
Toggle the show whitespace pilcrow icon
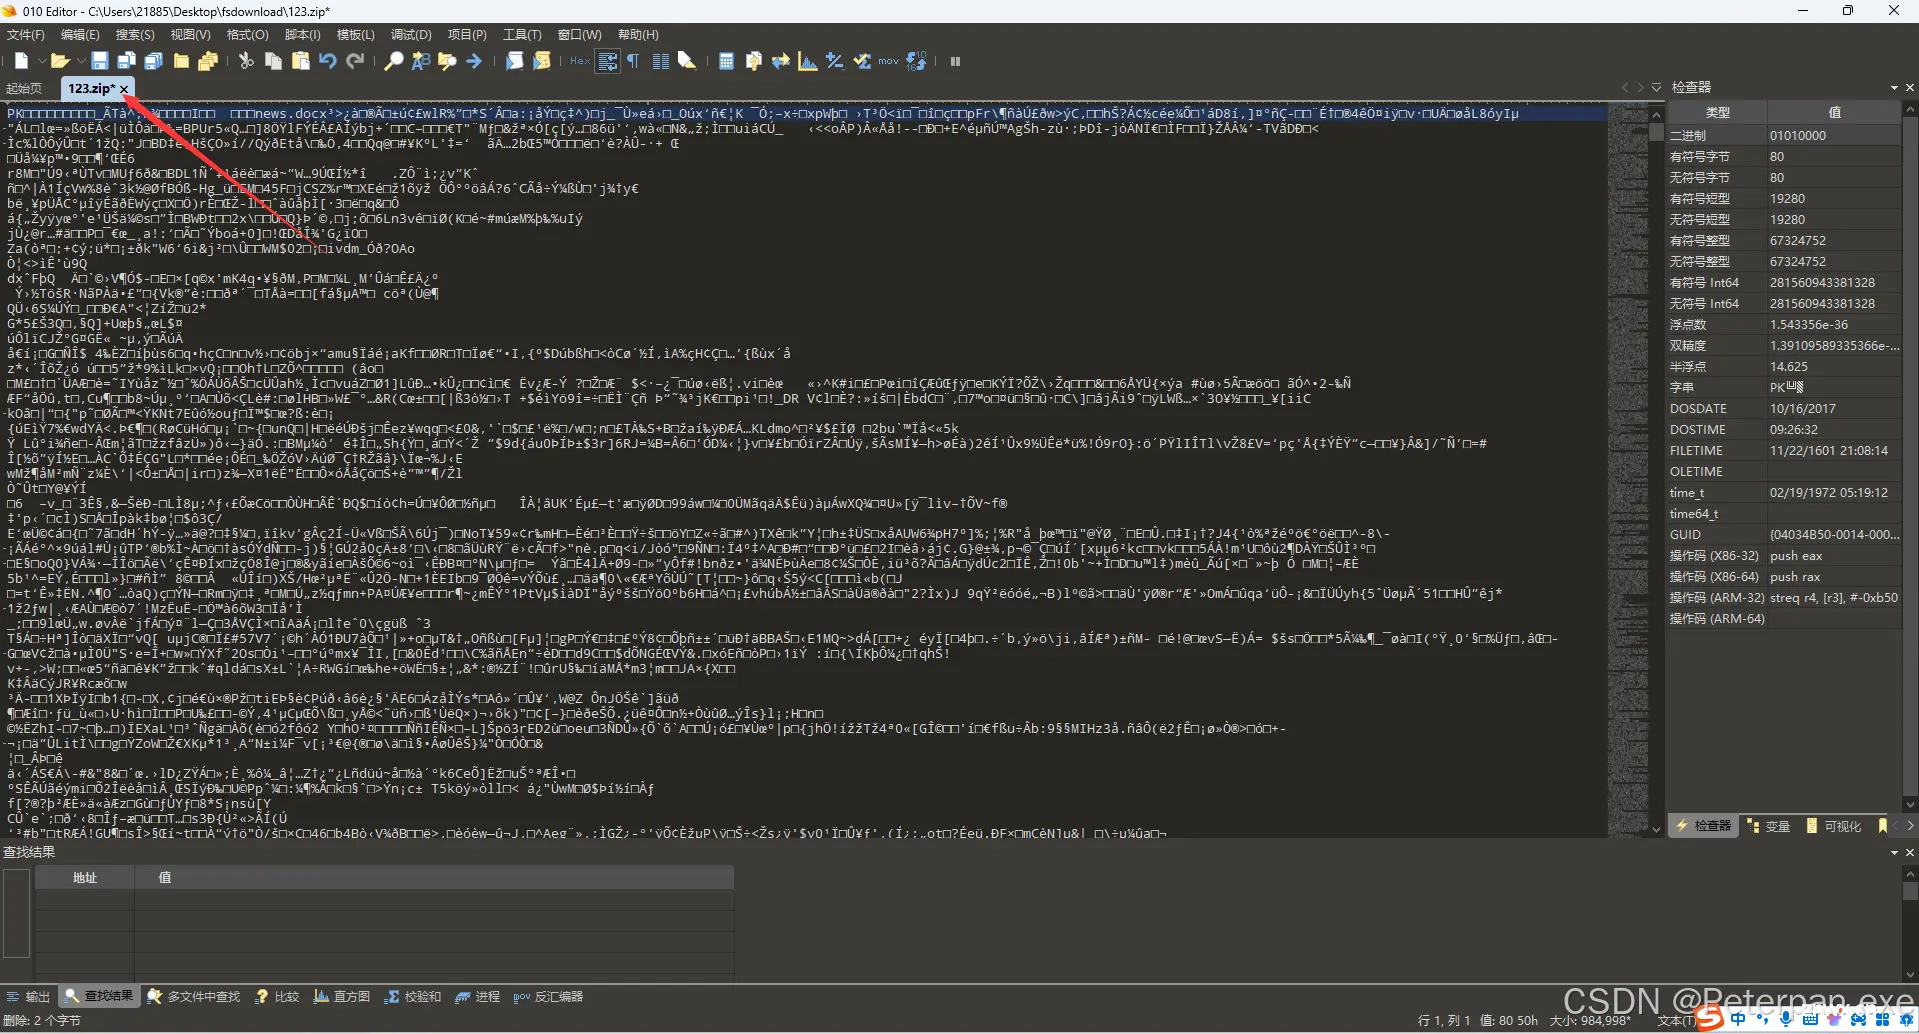[x=634, y=61]
